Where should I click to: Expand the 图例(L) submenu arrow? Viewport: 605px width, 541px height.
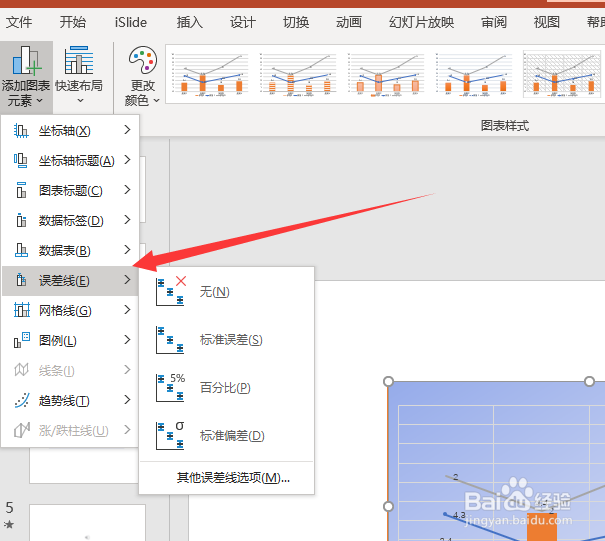tap(127, 340)
